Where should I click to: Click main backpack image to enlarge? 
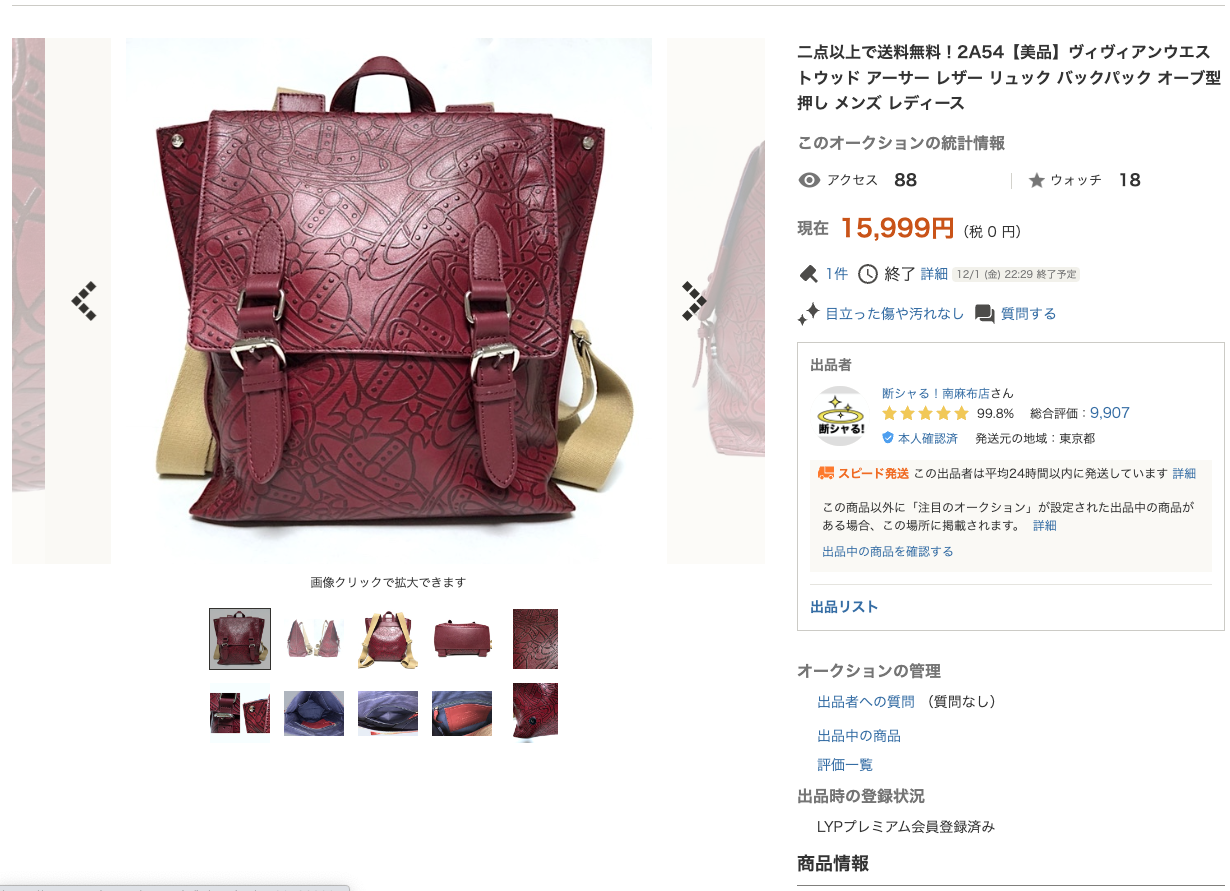[x=388, y=301]
